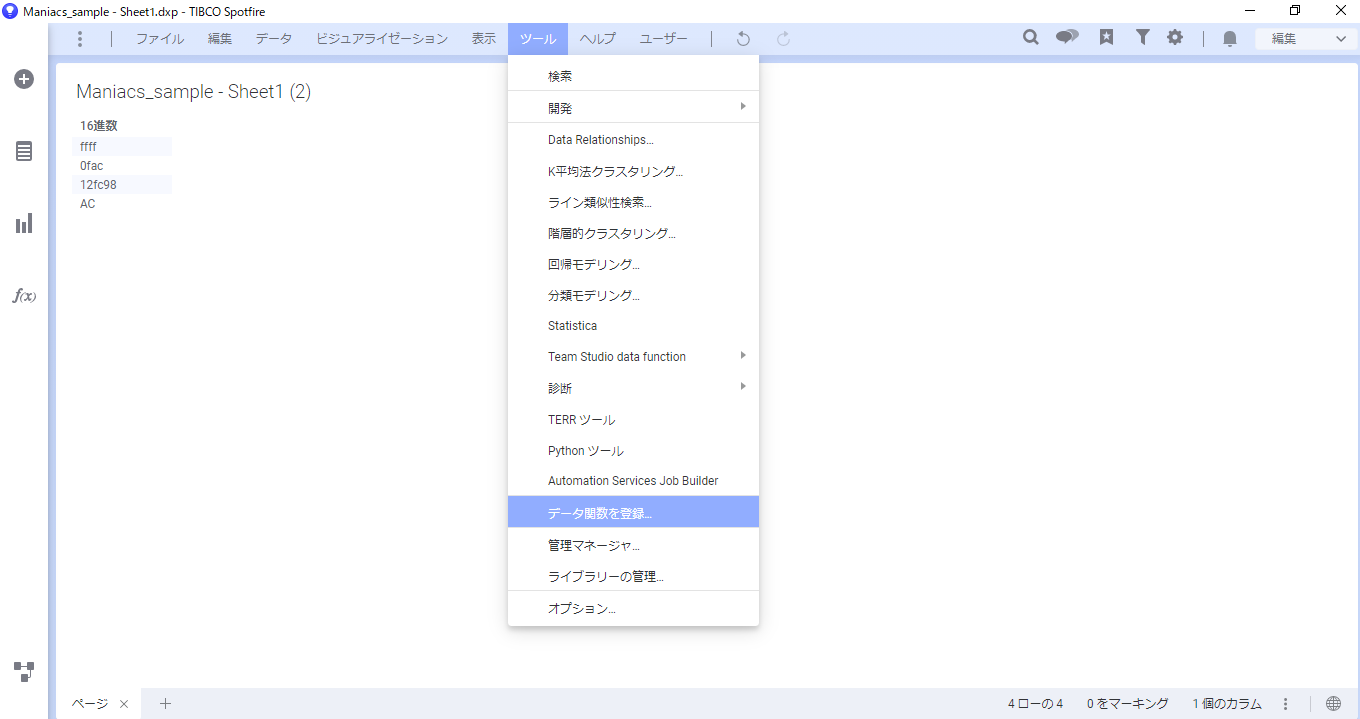Open Python ツール menu item
The width and height of the screenshot is (1360, 719).
point(634,451)
